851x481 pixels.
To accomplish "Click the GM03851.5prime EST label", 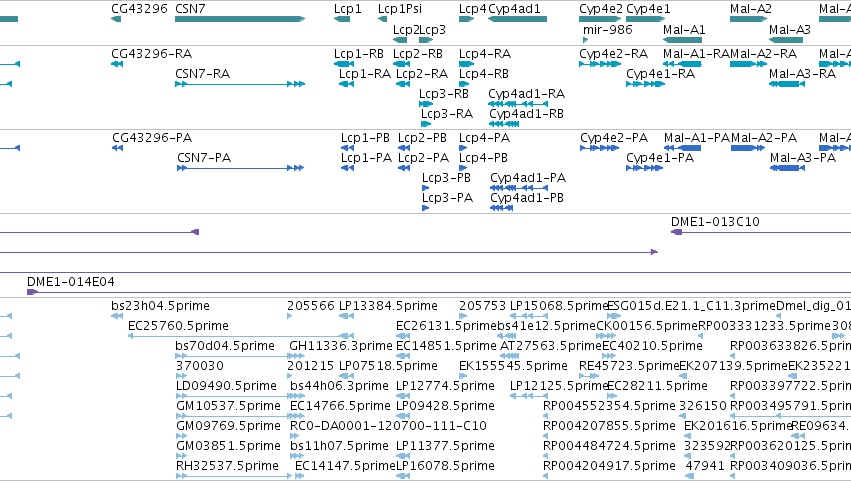I will coord(228,446).
